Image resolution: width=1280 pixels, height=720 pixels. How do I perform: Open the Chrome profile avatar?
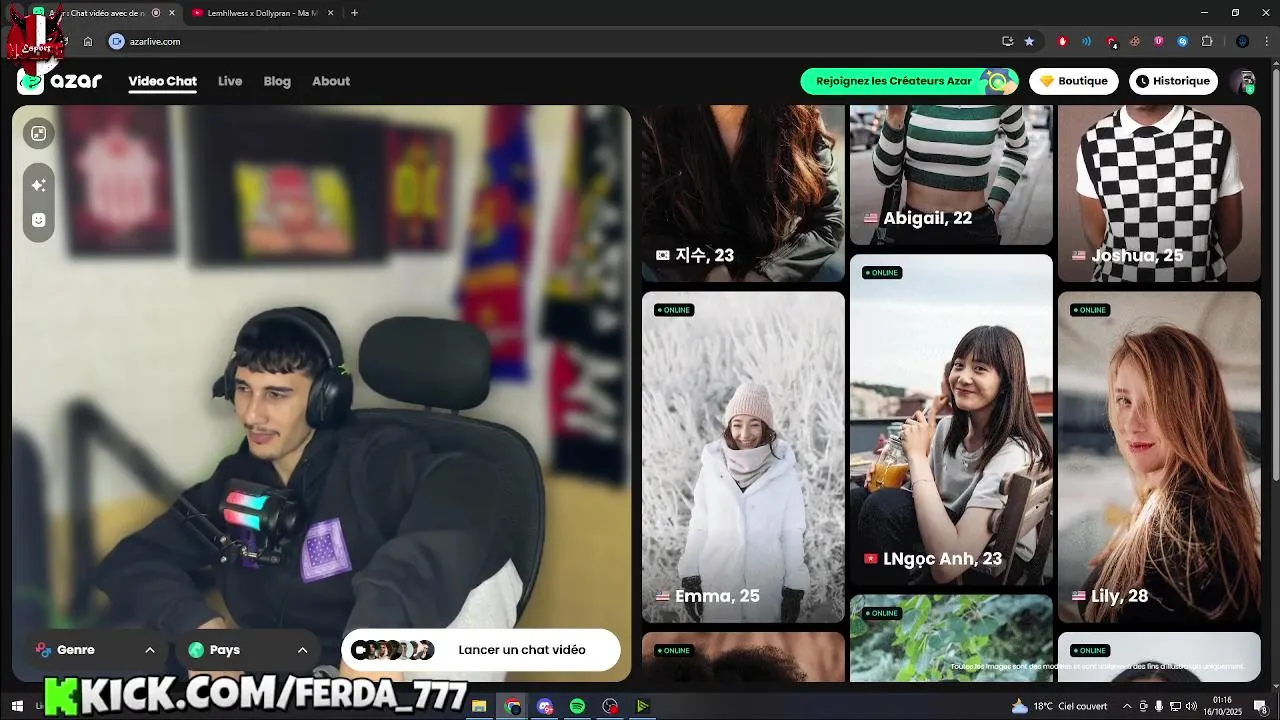[1242, 42]
